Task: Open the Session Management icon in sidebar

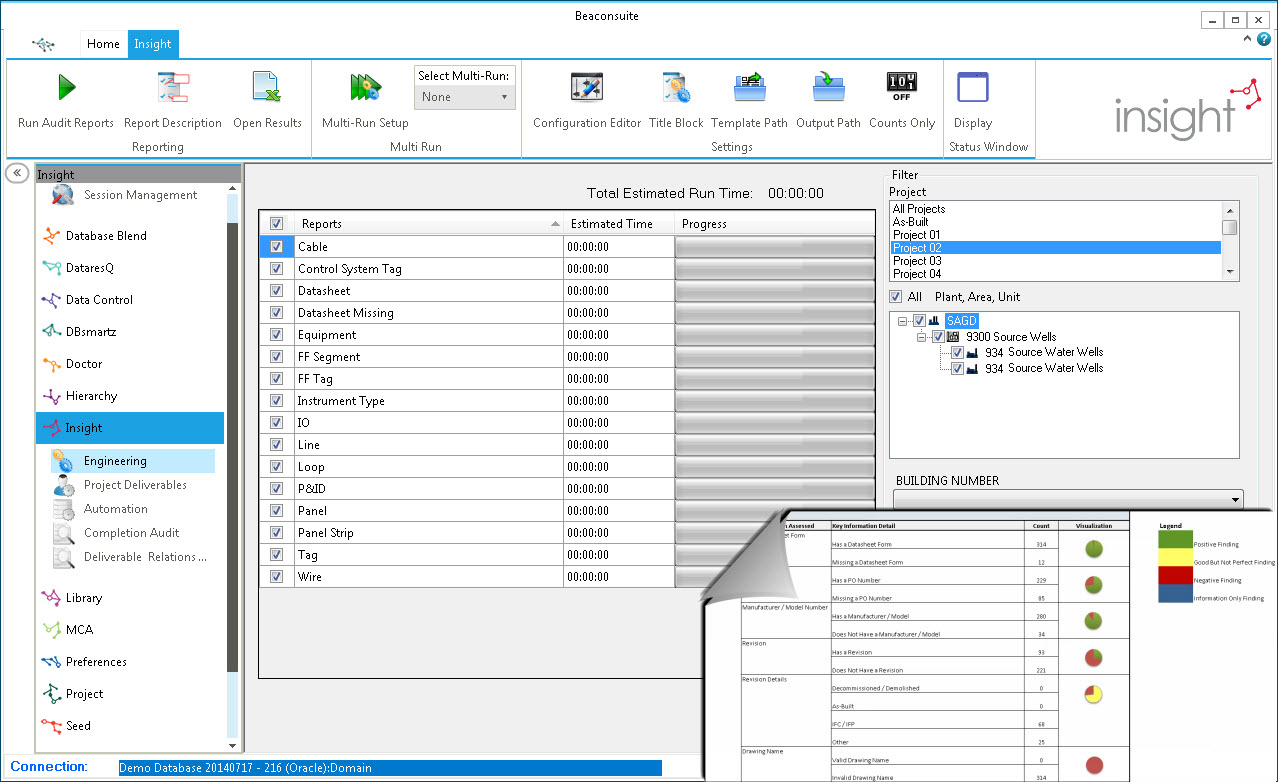Action: [63, 195]
